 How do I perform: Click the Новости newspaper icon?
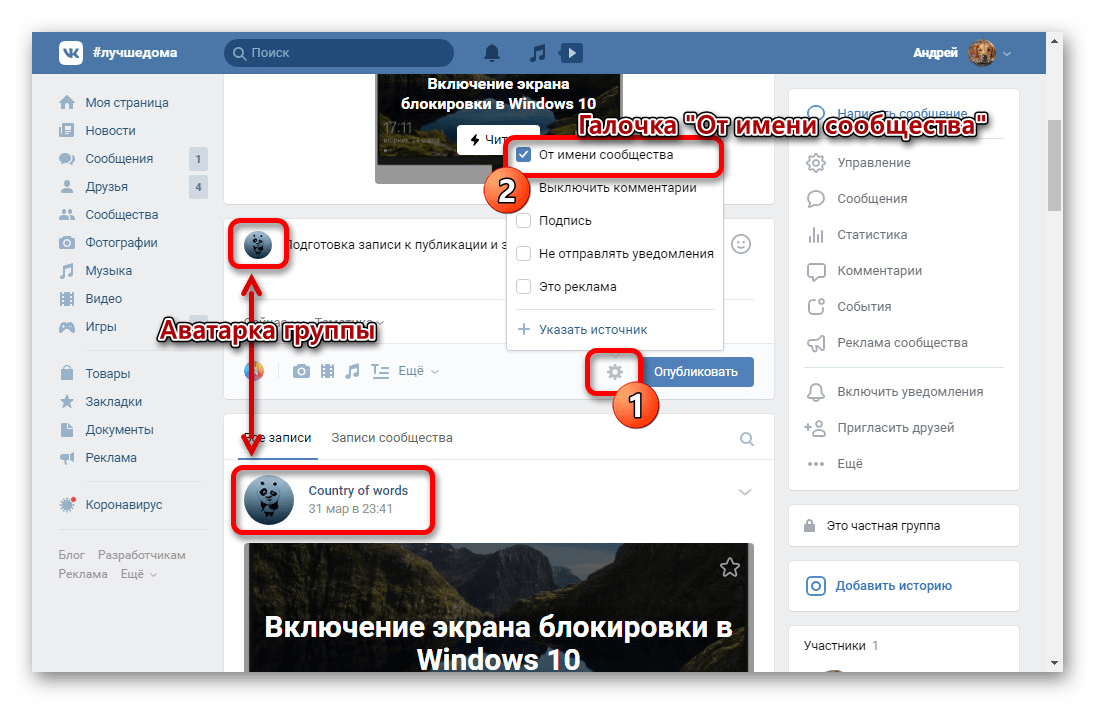pyautogui.click(x=67, y=131)
